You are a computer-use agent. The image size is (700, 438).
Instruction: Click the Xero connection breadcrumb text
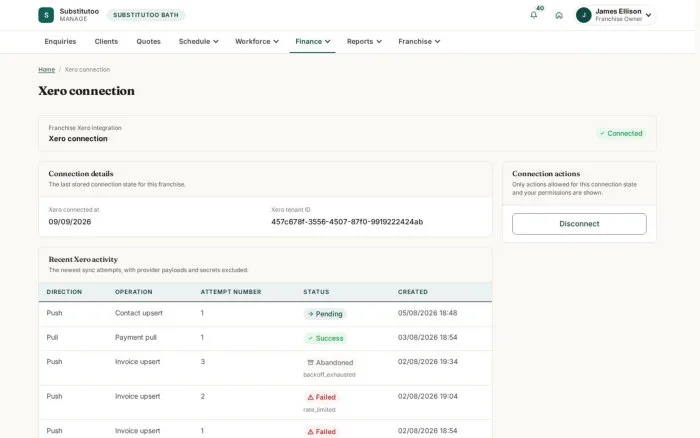pyautogui.click(x=87, y=70)
